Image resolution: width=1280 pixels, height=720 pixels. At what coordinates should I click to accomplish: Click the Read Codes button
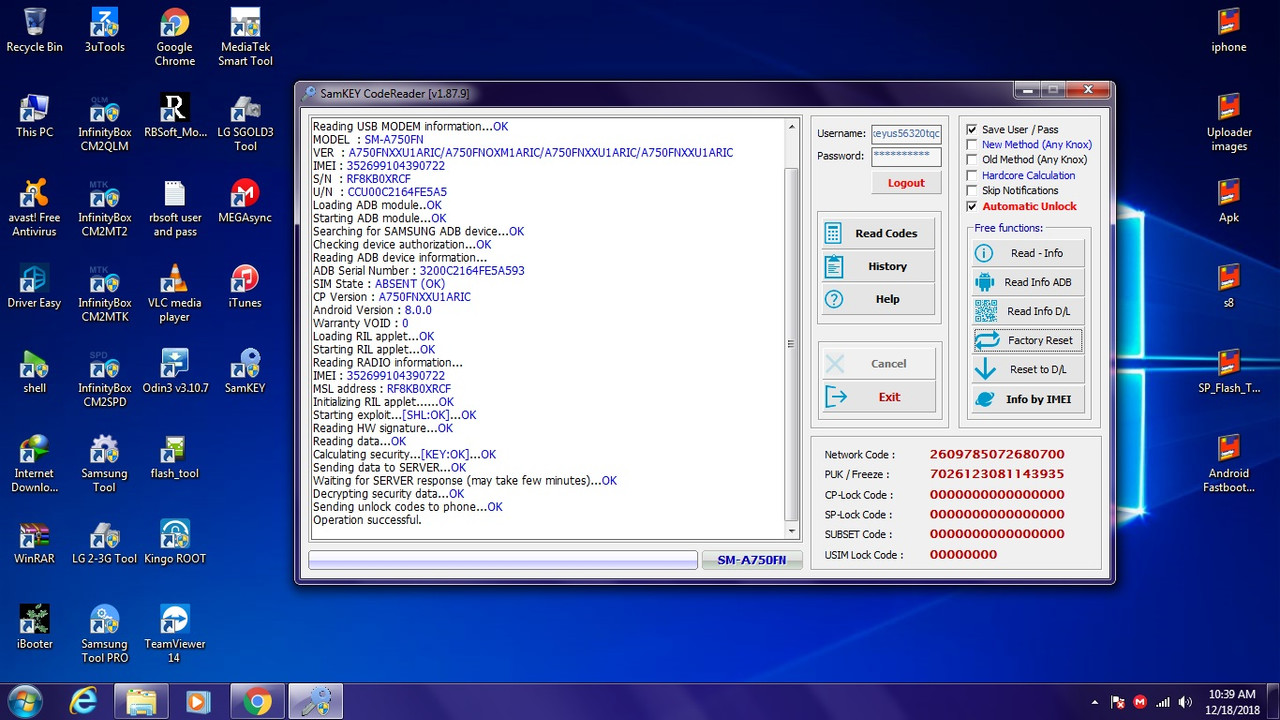point(878,233)
